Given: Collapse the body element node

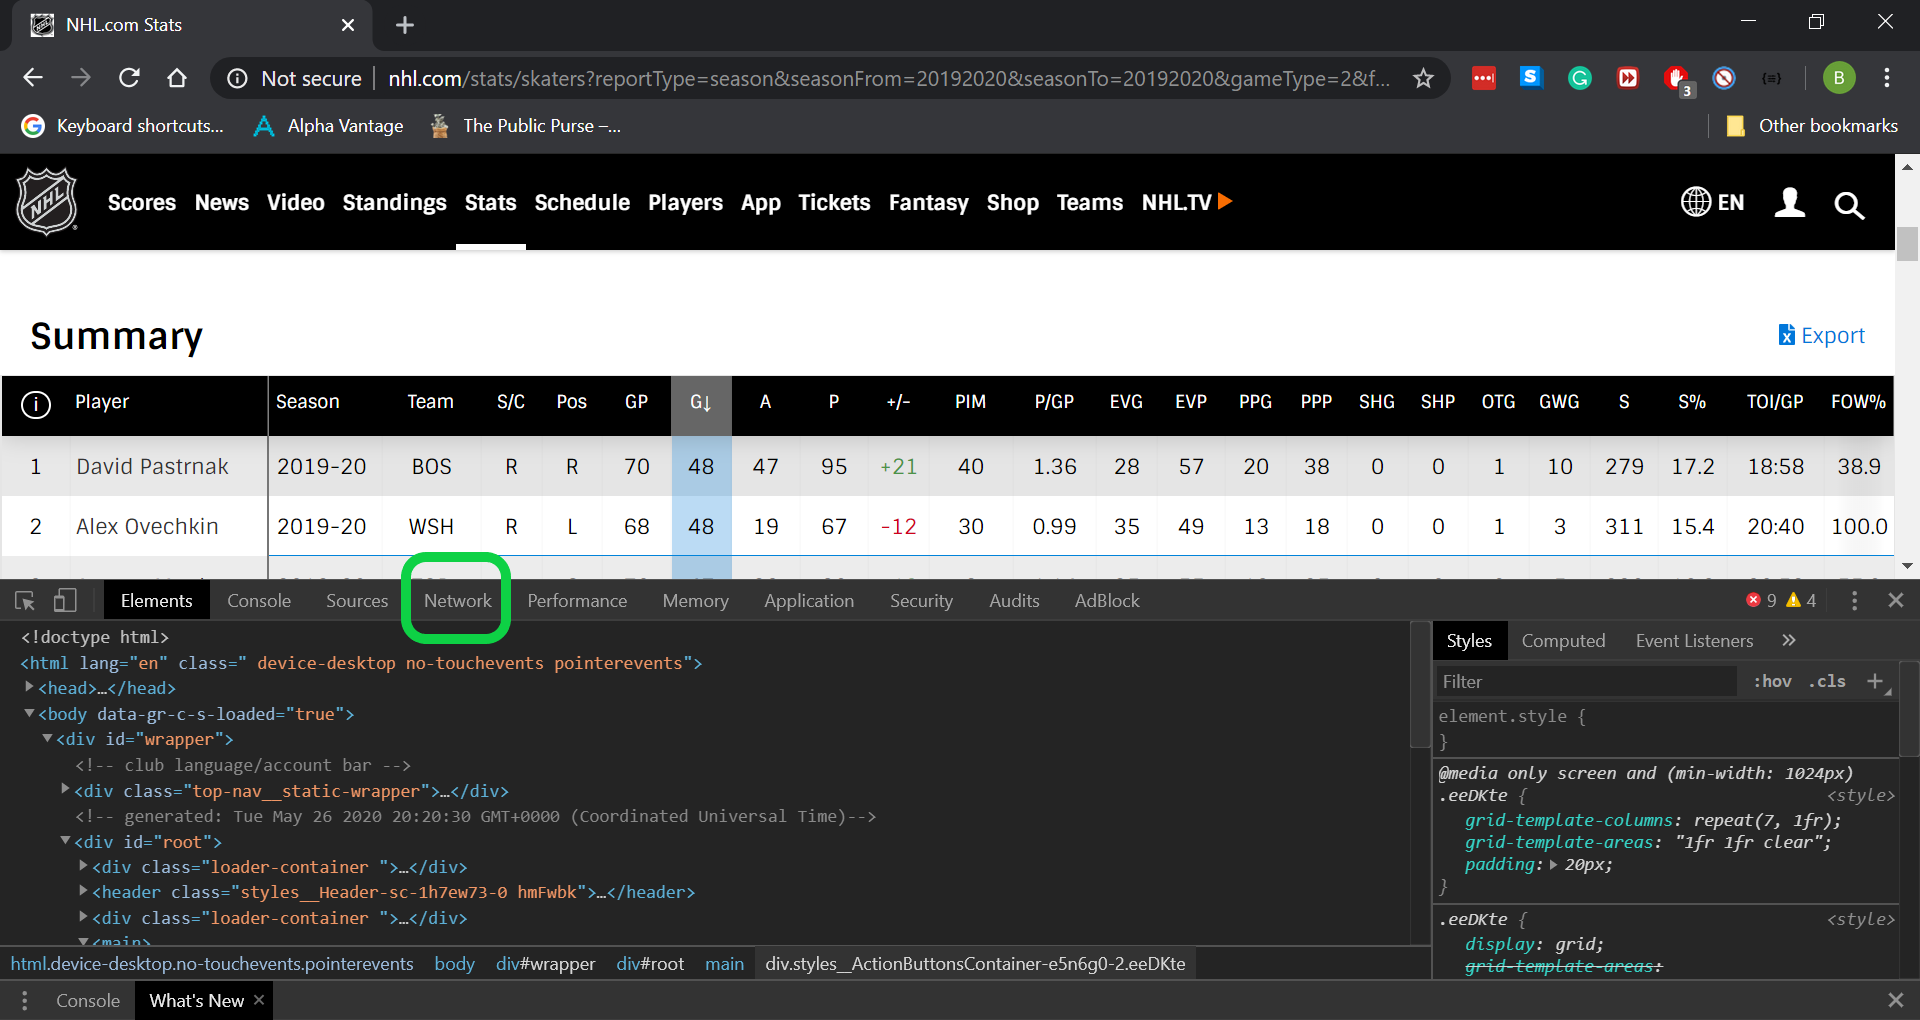Looking at the screenshot, I should click(30, 713).
